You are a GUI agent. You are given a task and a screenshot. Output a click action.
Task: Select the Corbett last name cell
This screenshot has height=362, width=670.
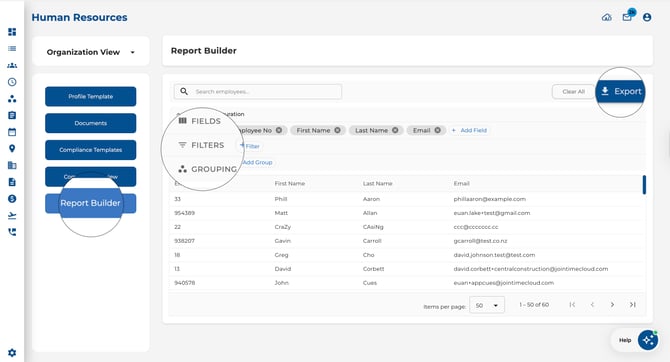coord(373,269)
